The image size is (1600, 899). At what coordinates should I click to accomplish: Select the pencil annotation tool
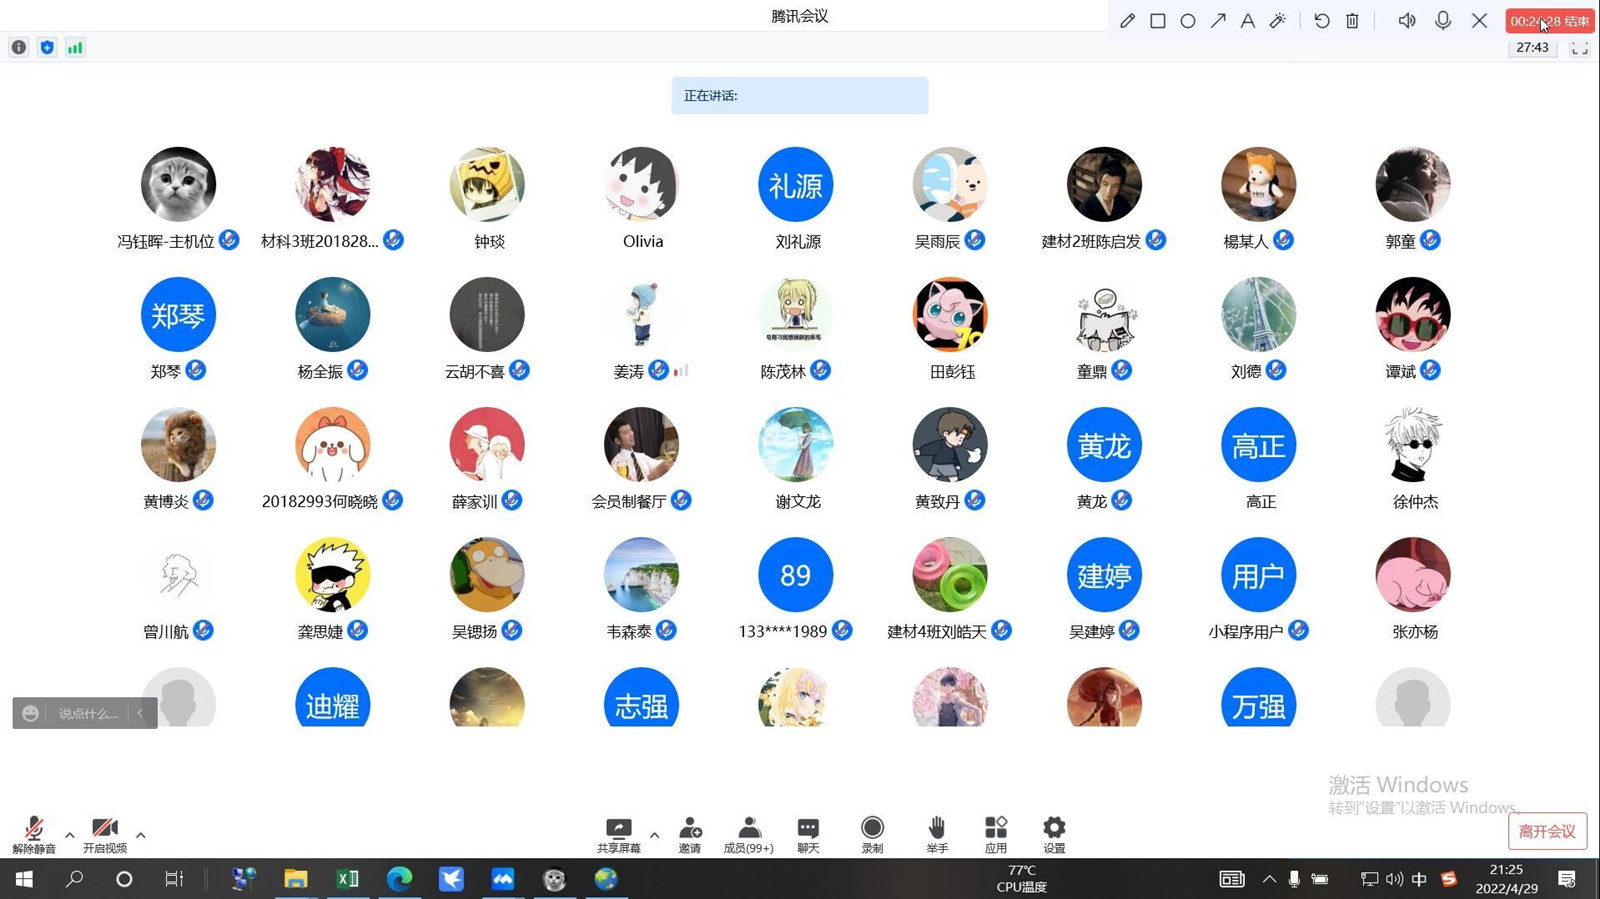[x=1127, y=21]
